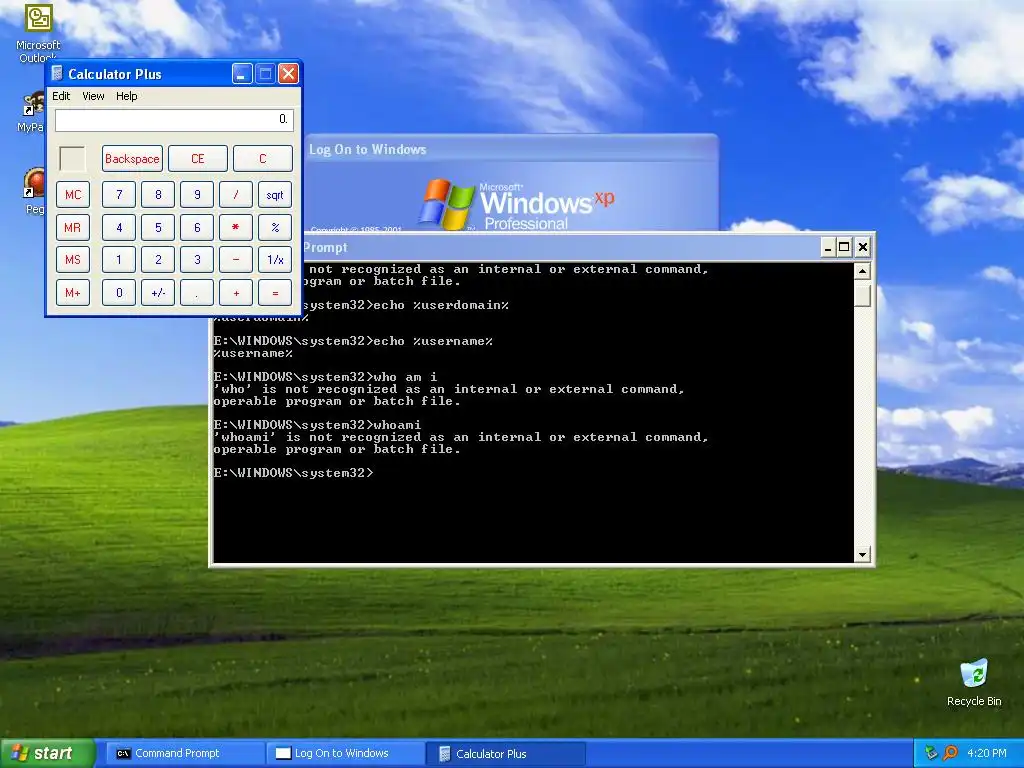Click the +/- sign toggle button
Screen dimensions: 1024x768
point(158,293)
